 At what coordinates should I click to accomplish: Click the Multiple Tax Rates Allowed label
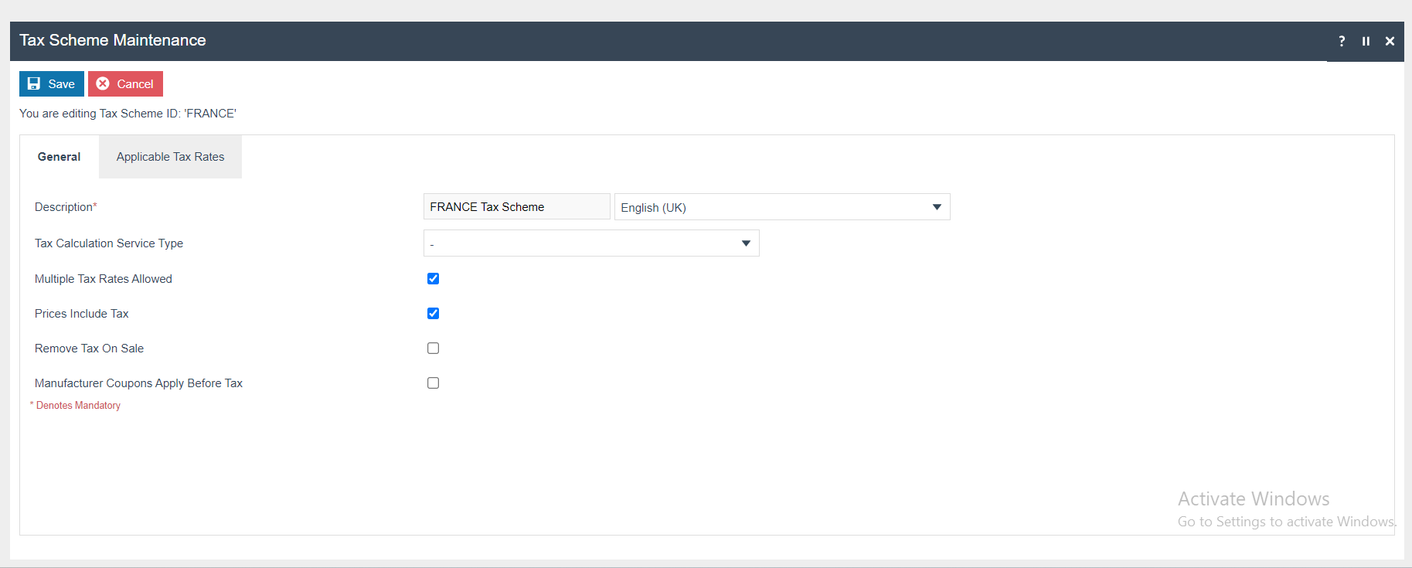point(103,279)
